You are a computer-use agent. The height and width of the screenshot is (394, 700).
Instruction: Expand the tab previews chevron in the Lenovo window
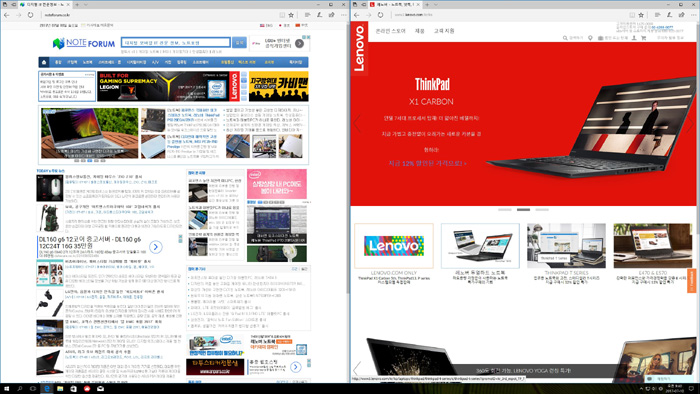pos(436,4)
